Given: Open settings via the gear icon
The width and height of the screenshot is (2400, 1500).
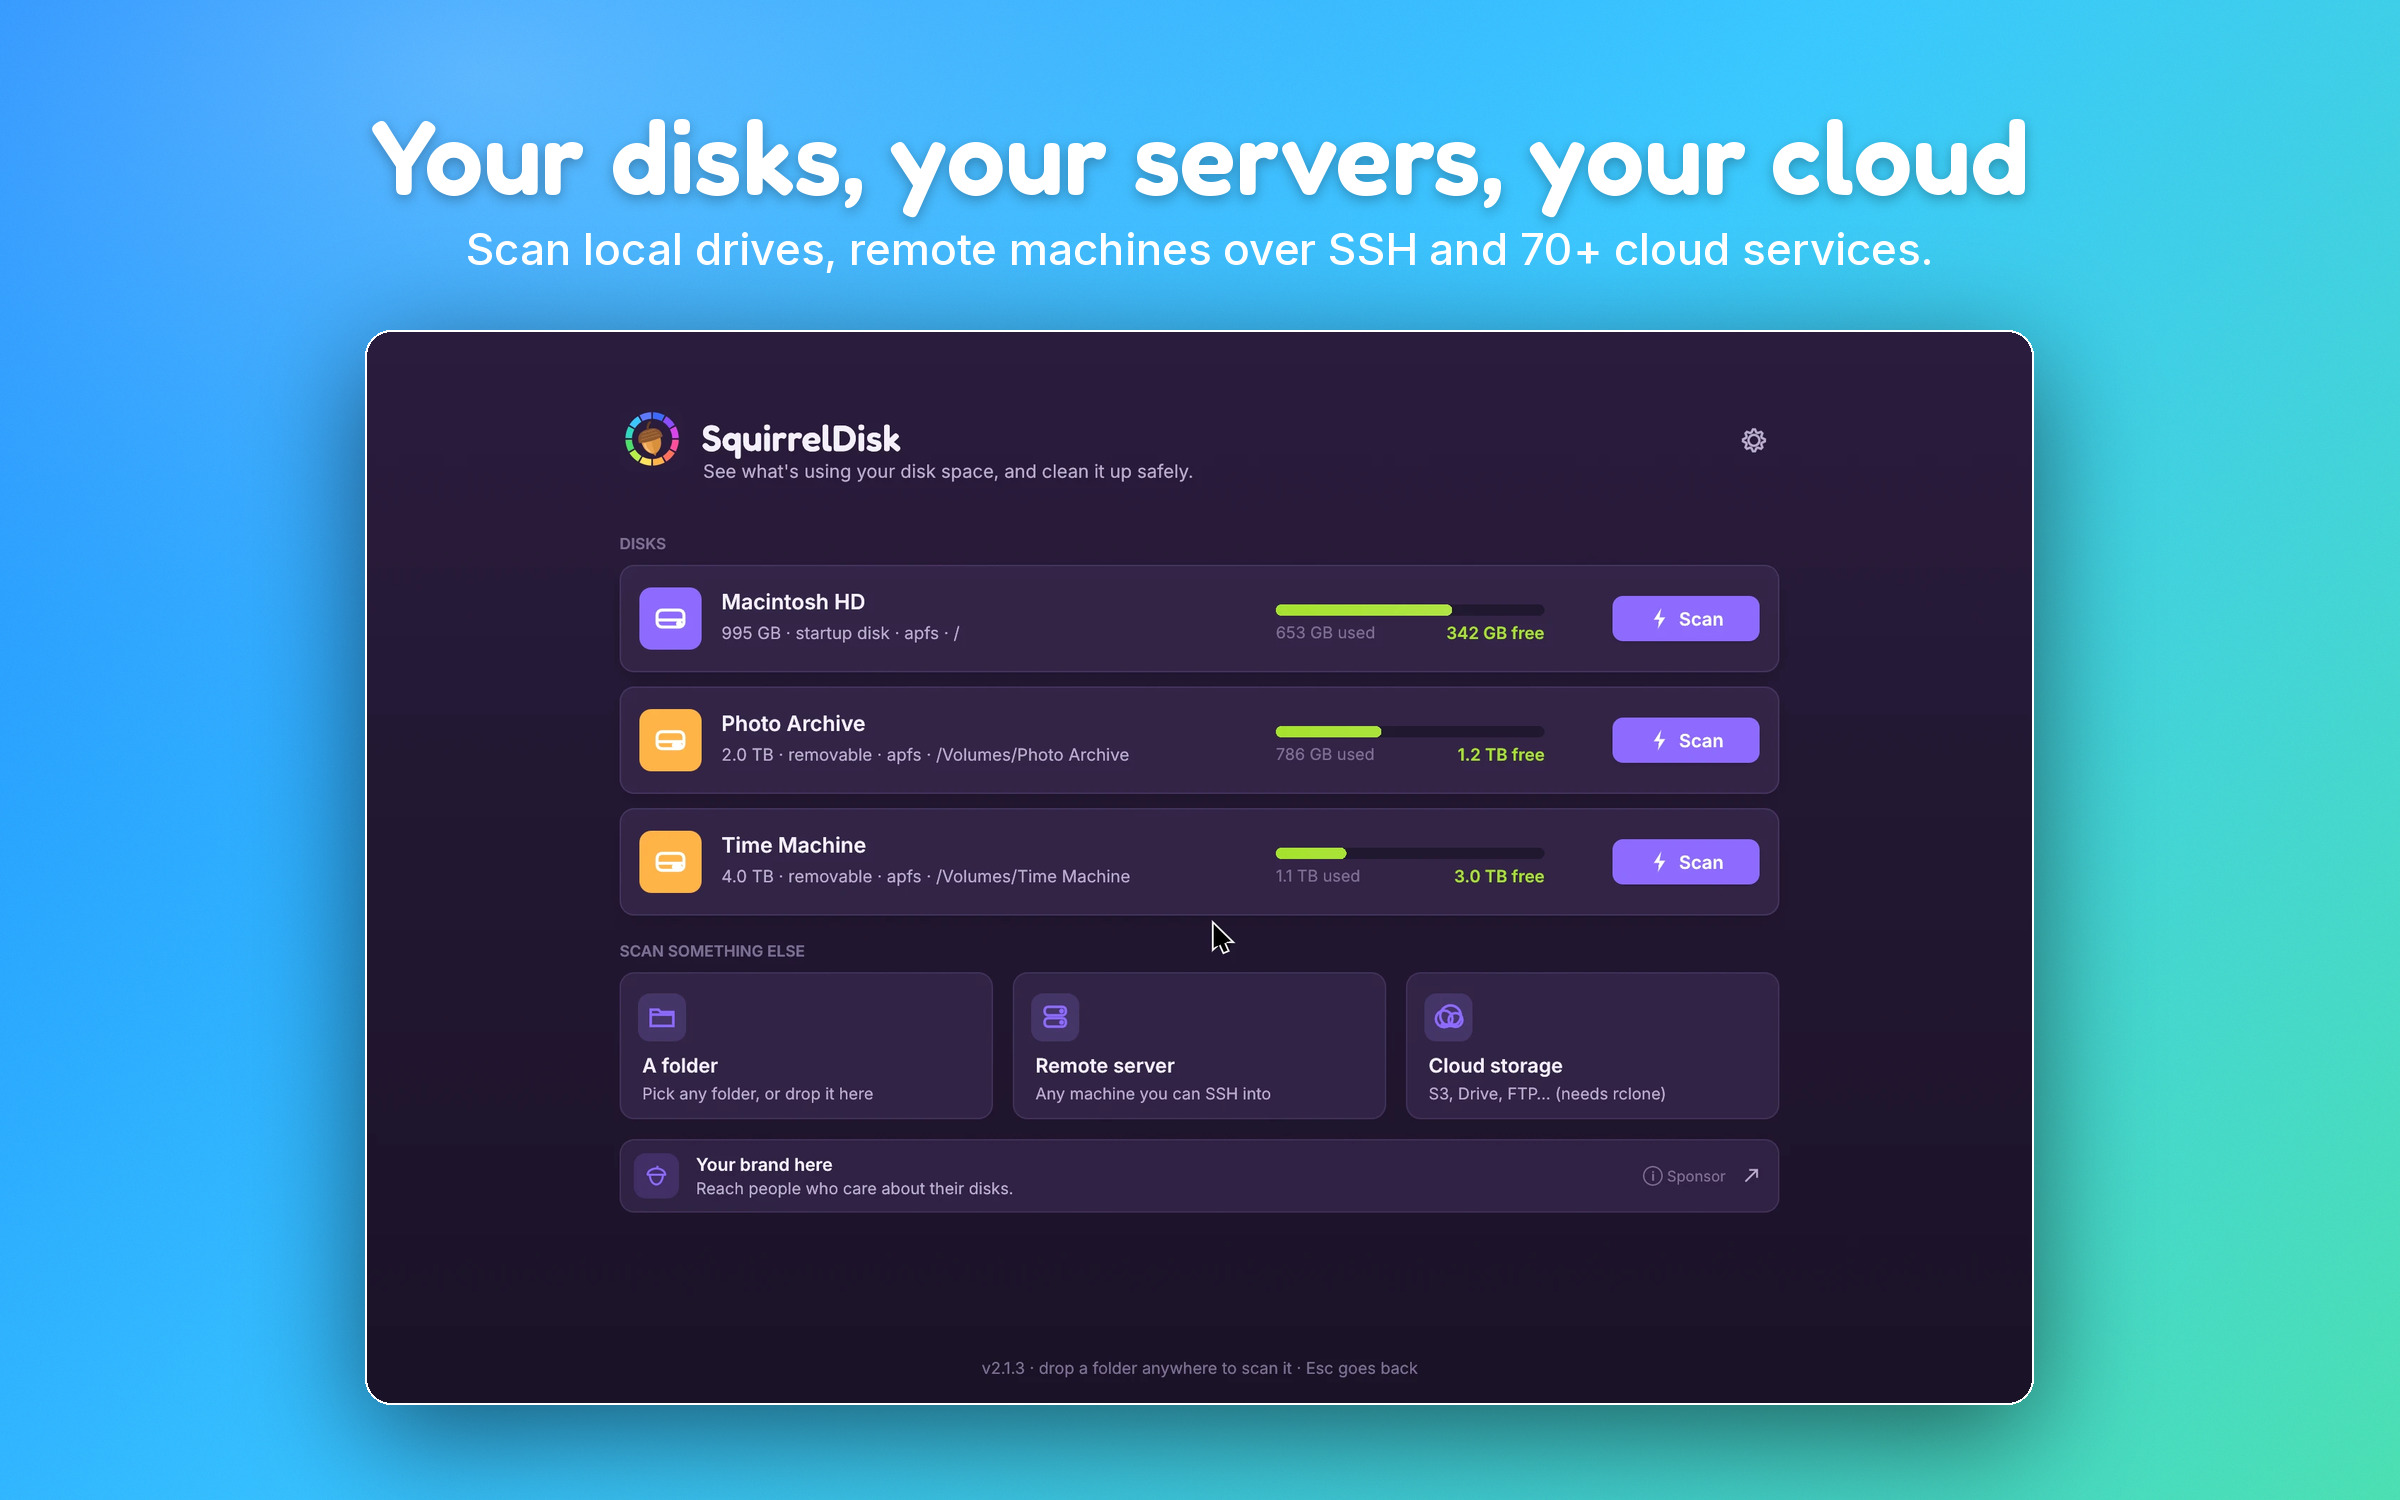Looking at the screenshot, I should [x=1753, y=440].
